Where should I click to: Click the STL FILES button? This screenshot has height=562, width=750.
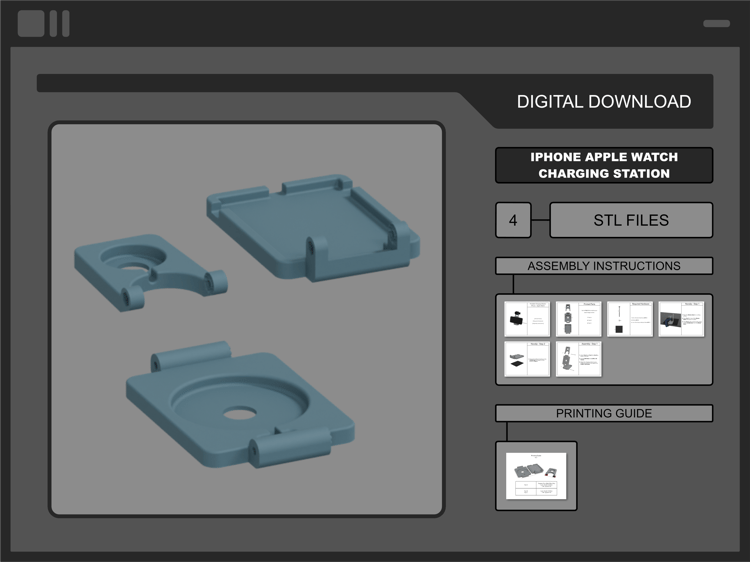point(631,220)
